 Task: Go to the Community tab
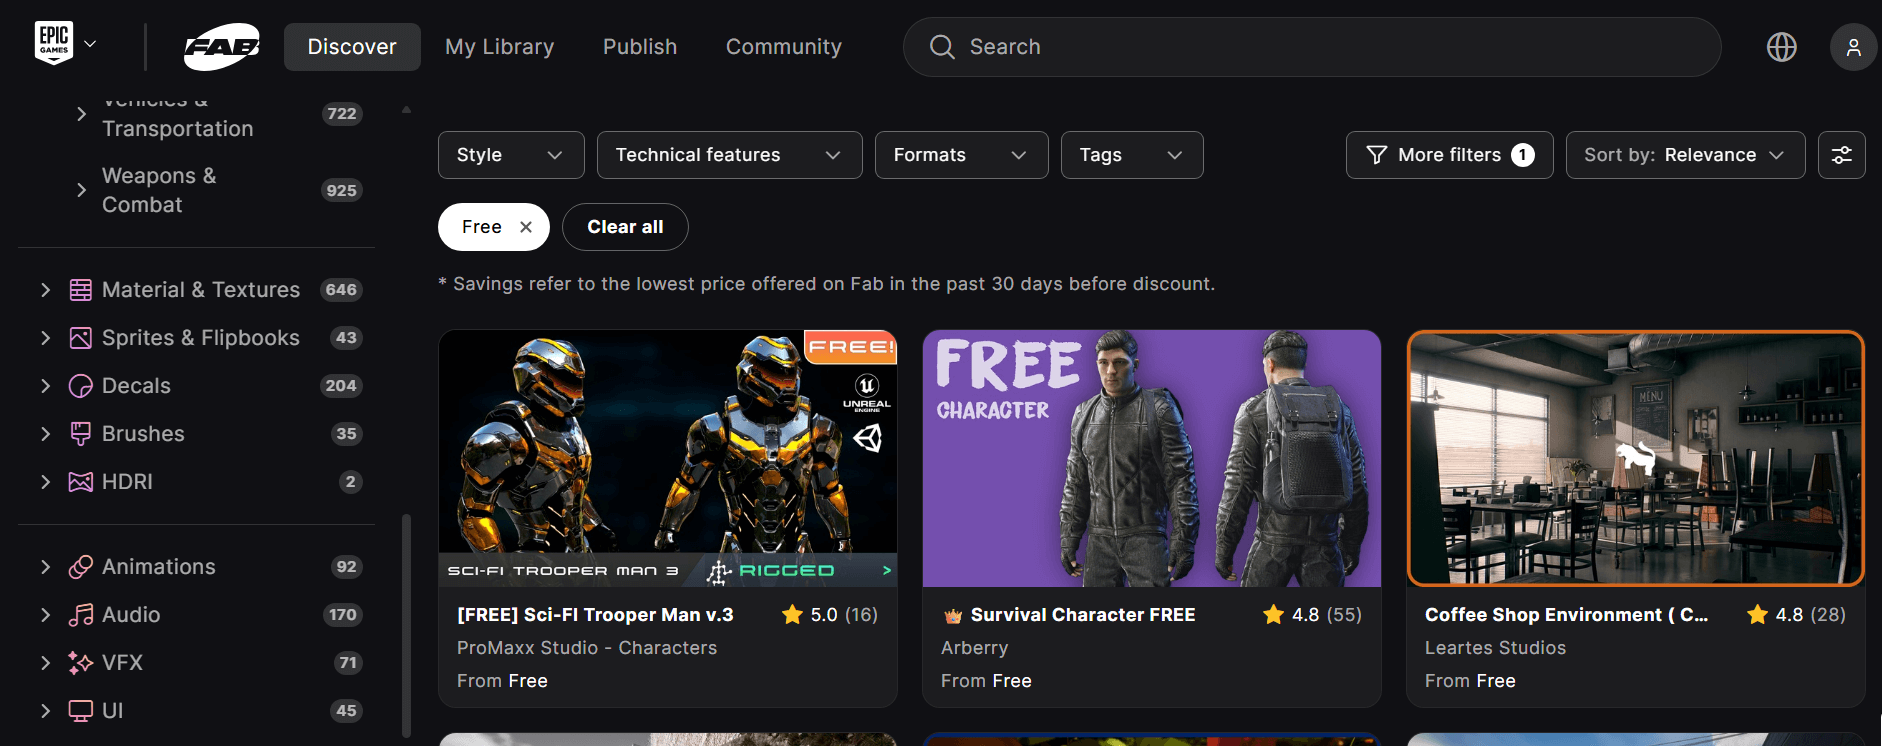pos(783,47)
